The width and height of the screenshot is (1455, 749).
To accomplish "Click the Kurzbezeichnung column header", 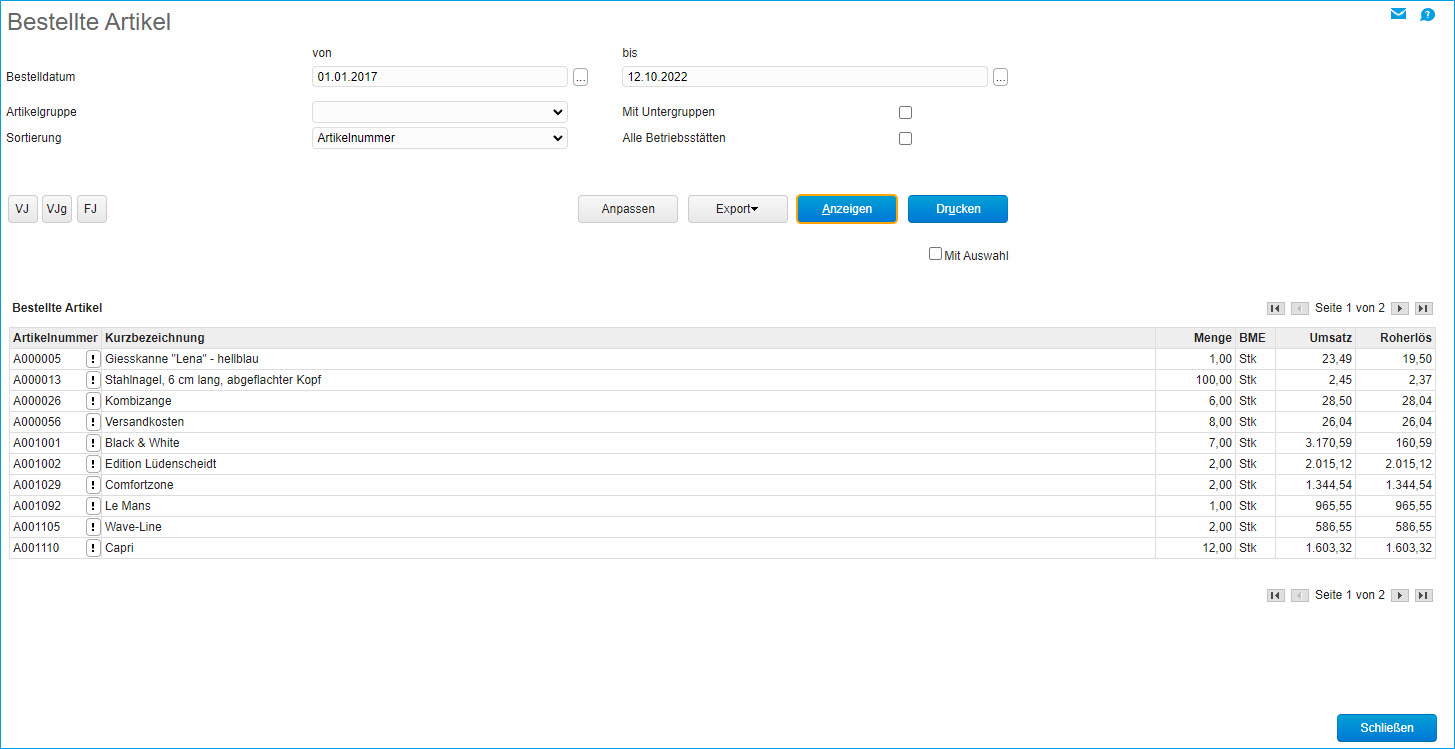I will (155, 338).
